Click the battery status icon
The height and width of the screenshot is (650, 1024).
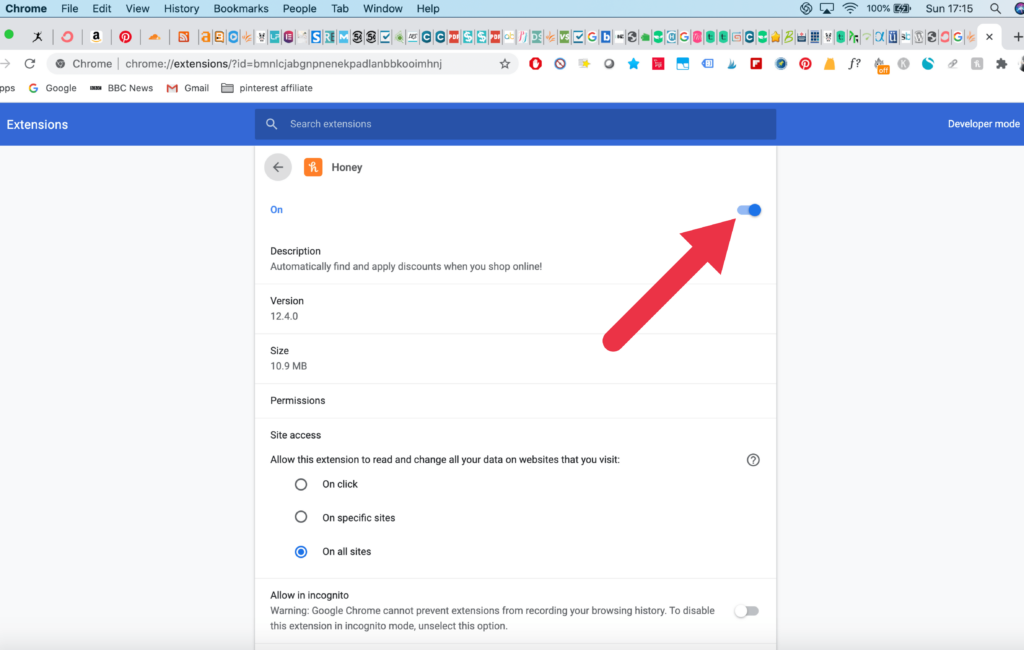tap(902, 8)
